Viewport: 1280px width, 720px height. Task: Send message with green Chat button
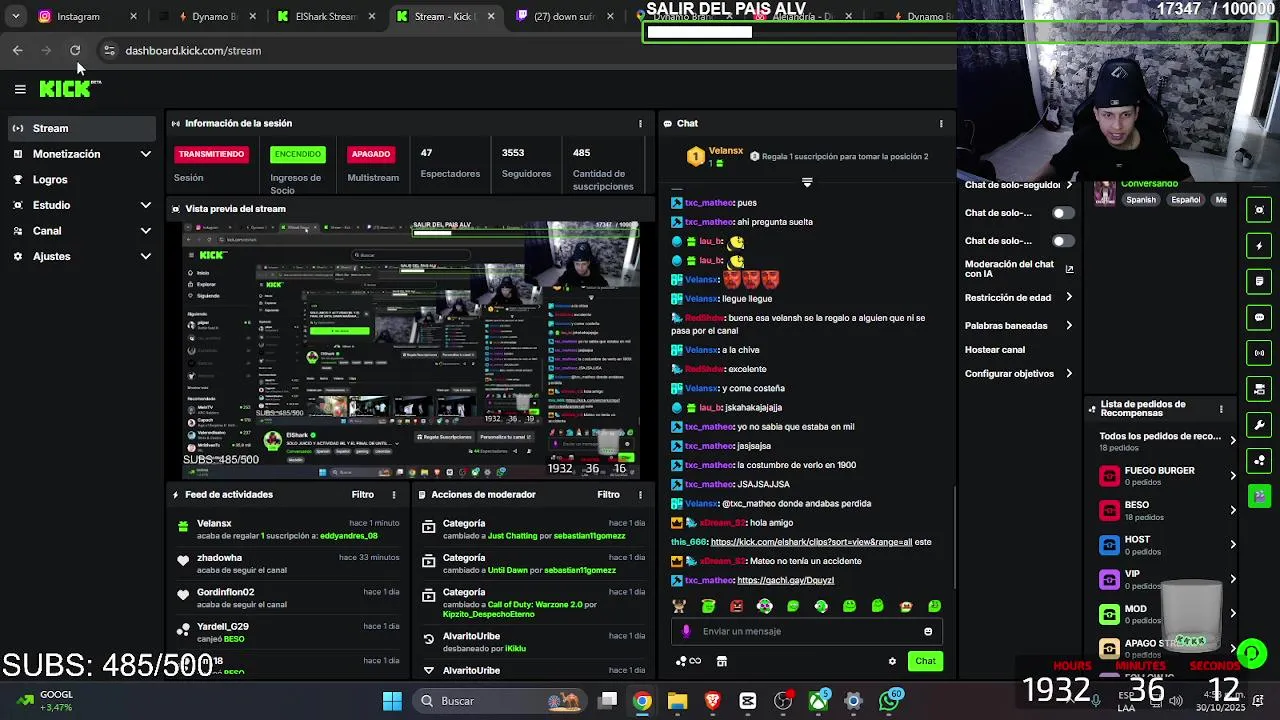pyautogui.click(x=925, y=661)
